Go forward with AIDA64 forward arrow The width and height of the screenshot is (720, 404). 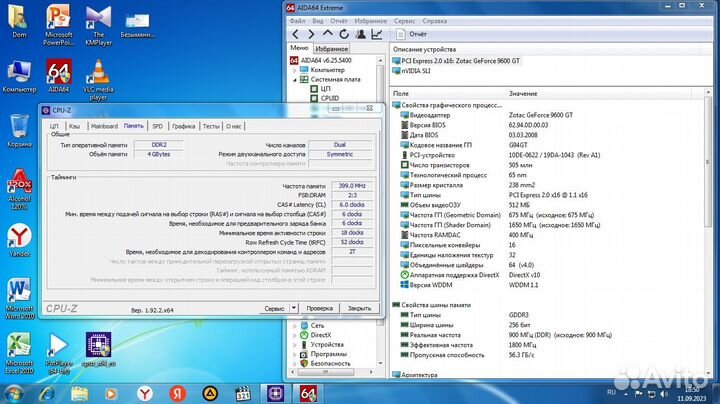[311, 34]
